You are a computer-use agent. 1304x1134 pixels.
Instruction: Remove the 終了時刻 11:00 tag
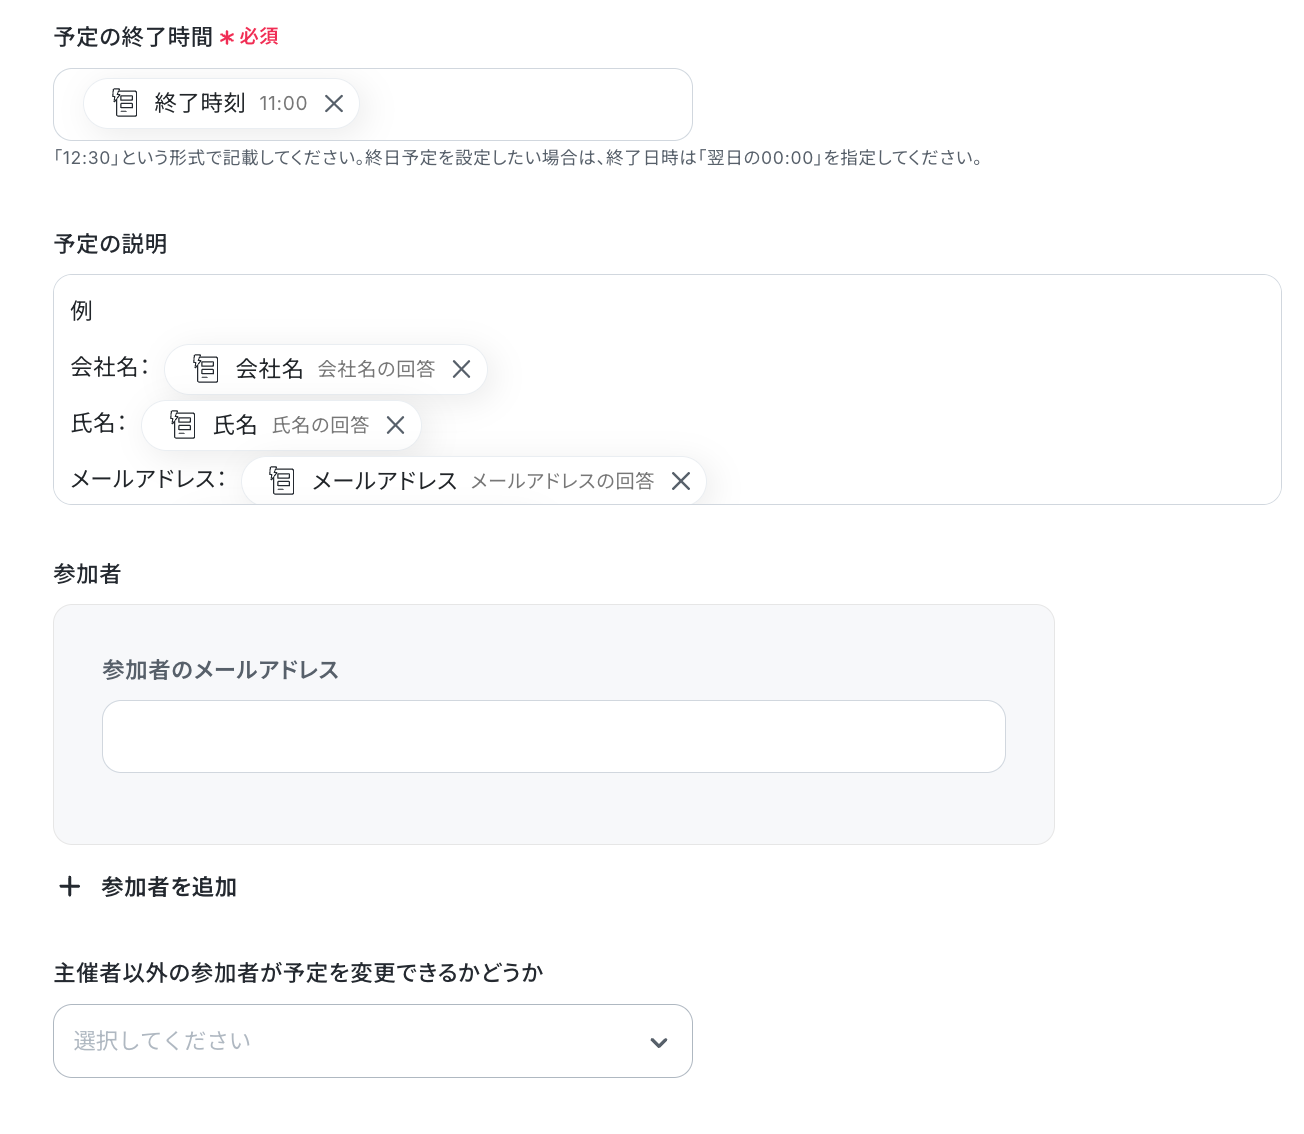(334, 103)
